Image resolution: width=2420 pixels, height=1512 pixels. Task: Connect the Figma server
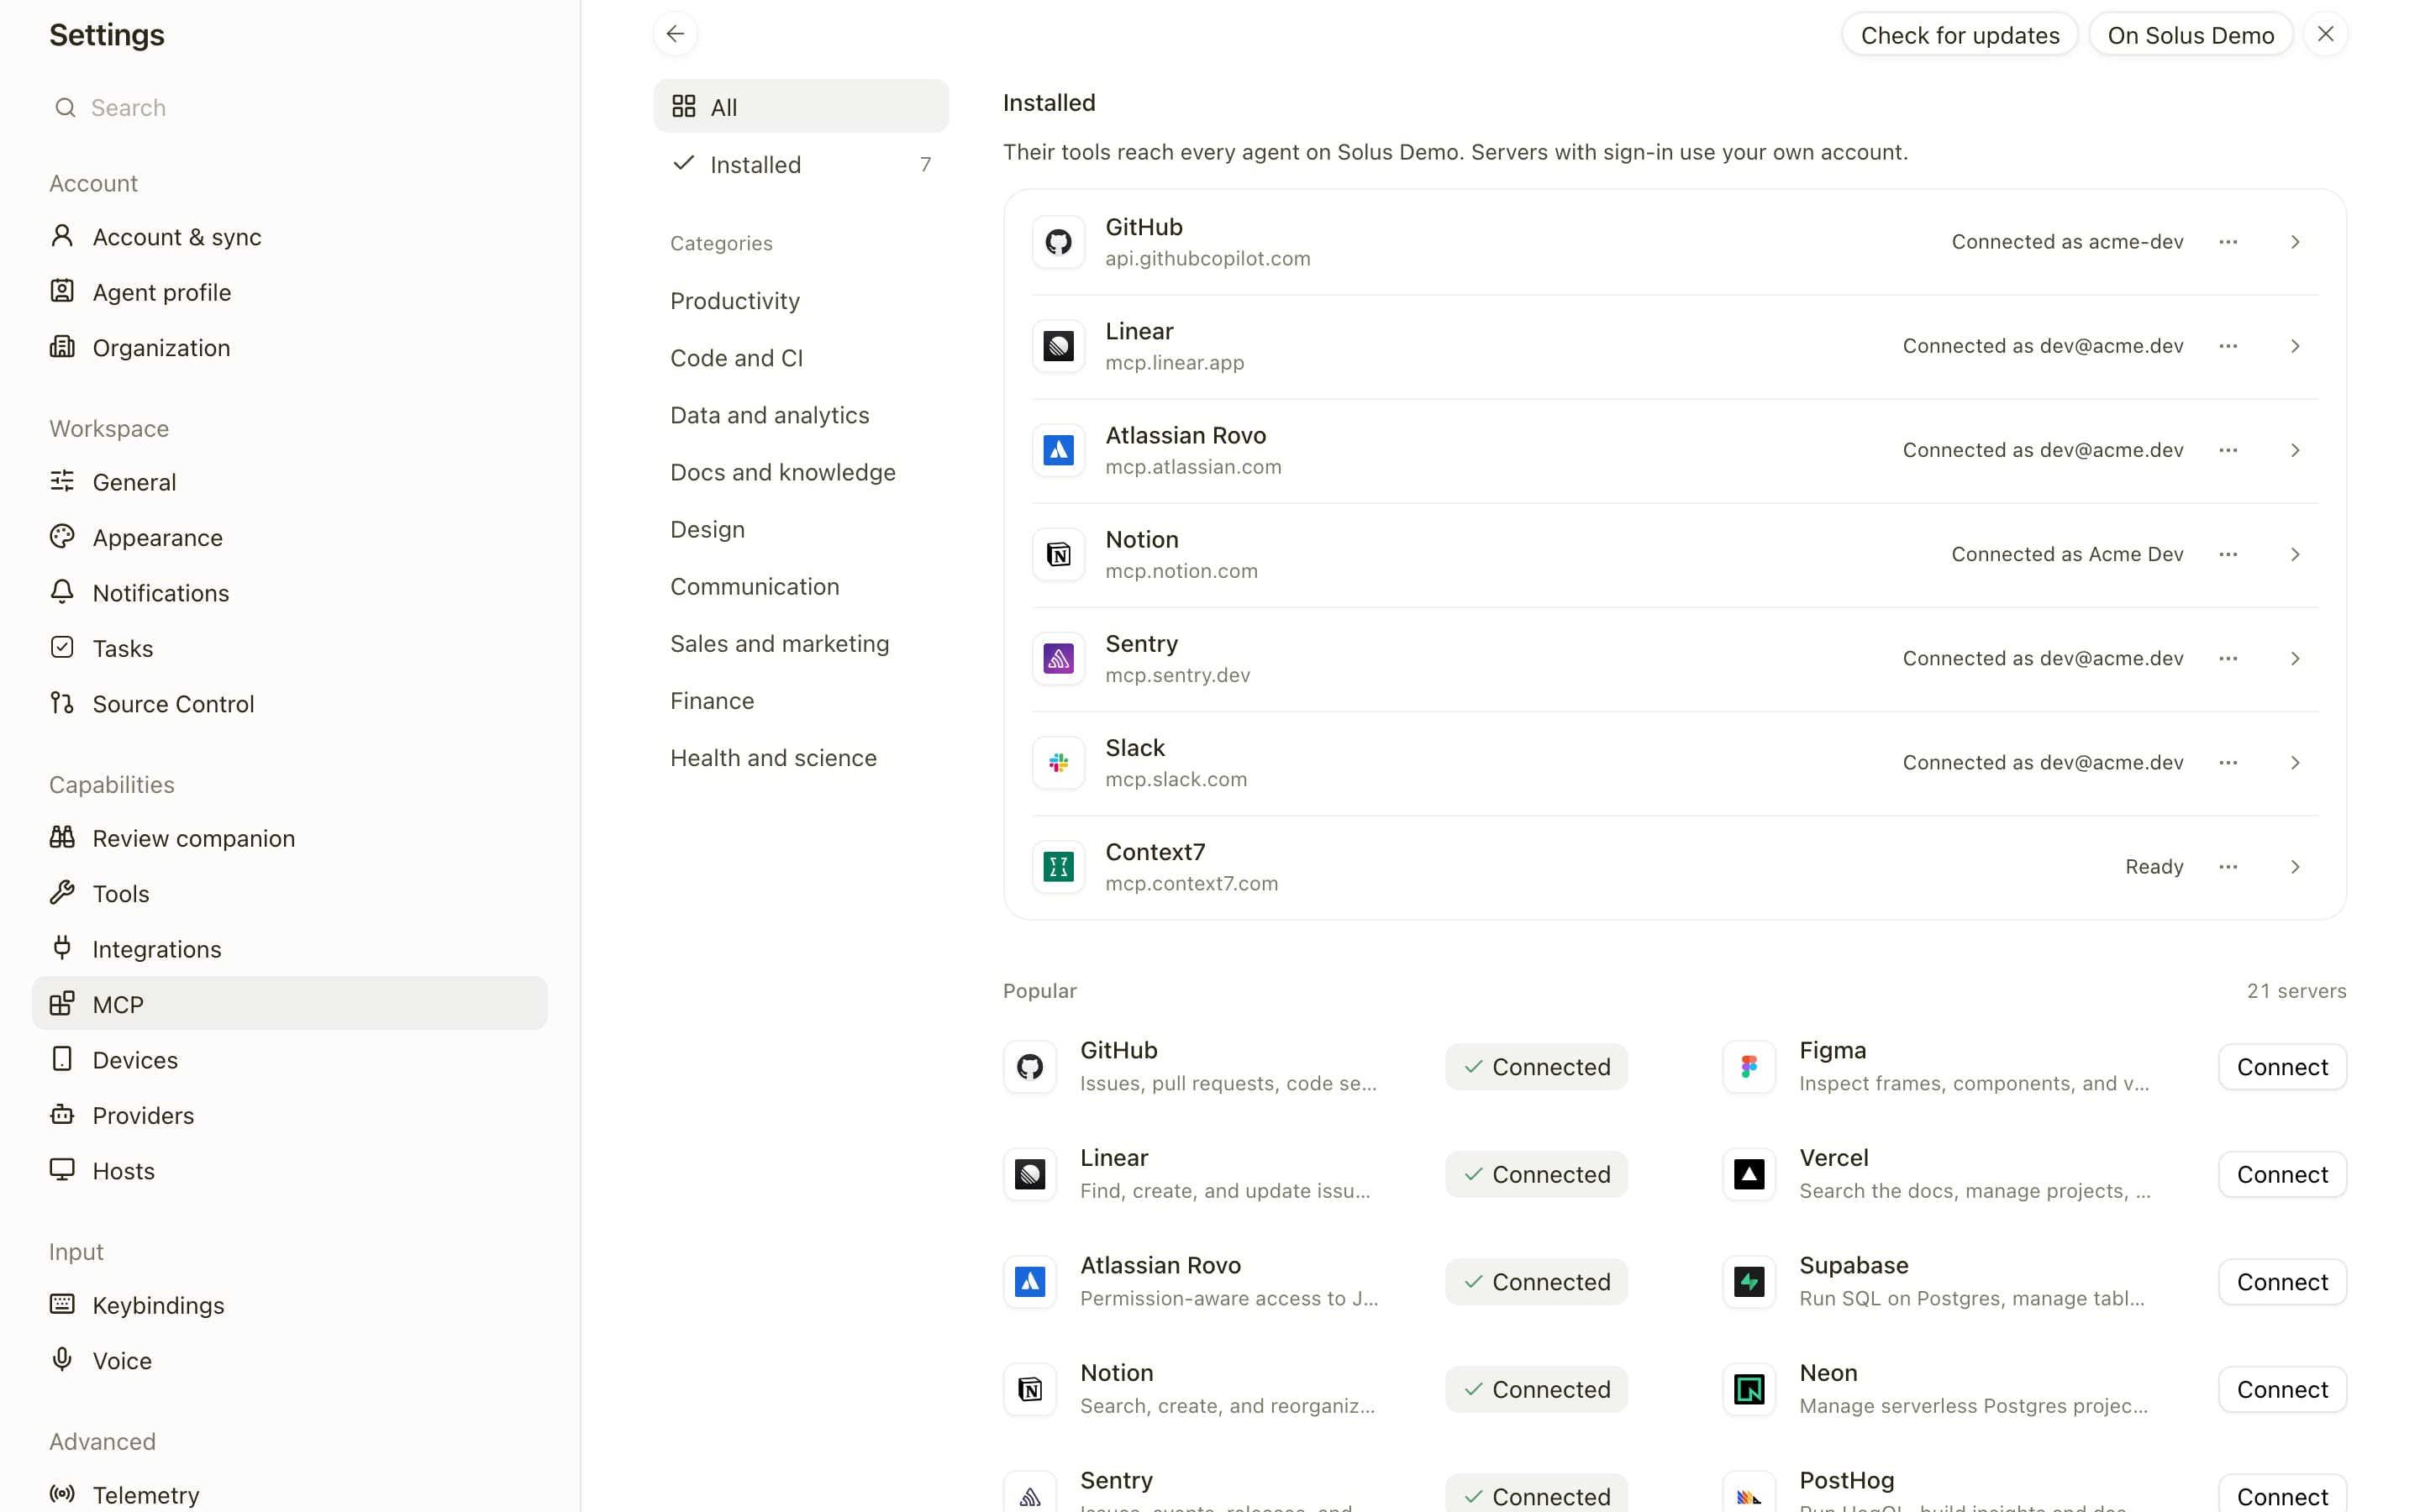[x=2282, y=1067]
